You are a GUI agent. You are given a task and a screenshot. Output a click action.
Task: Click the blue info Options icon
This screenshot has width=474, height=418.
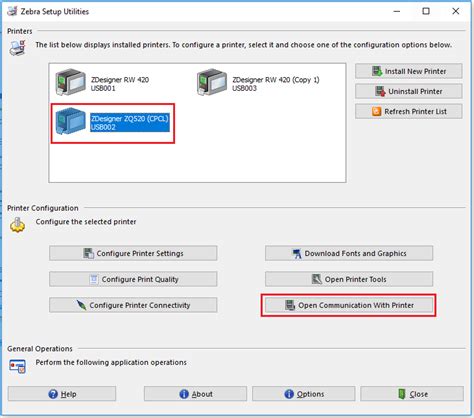click(x=289, y=394)
